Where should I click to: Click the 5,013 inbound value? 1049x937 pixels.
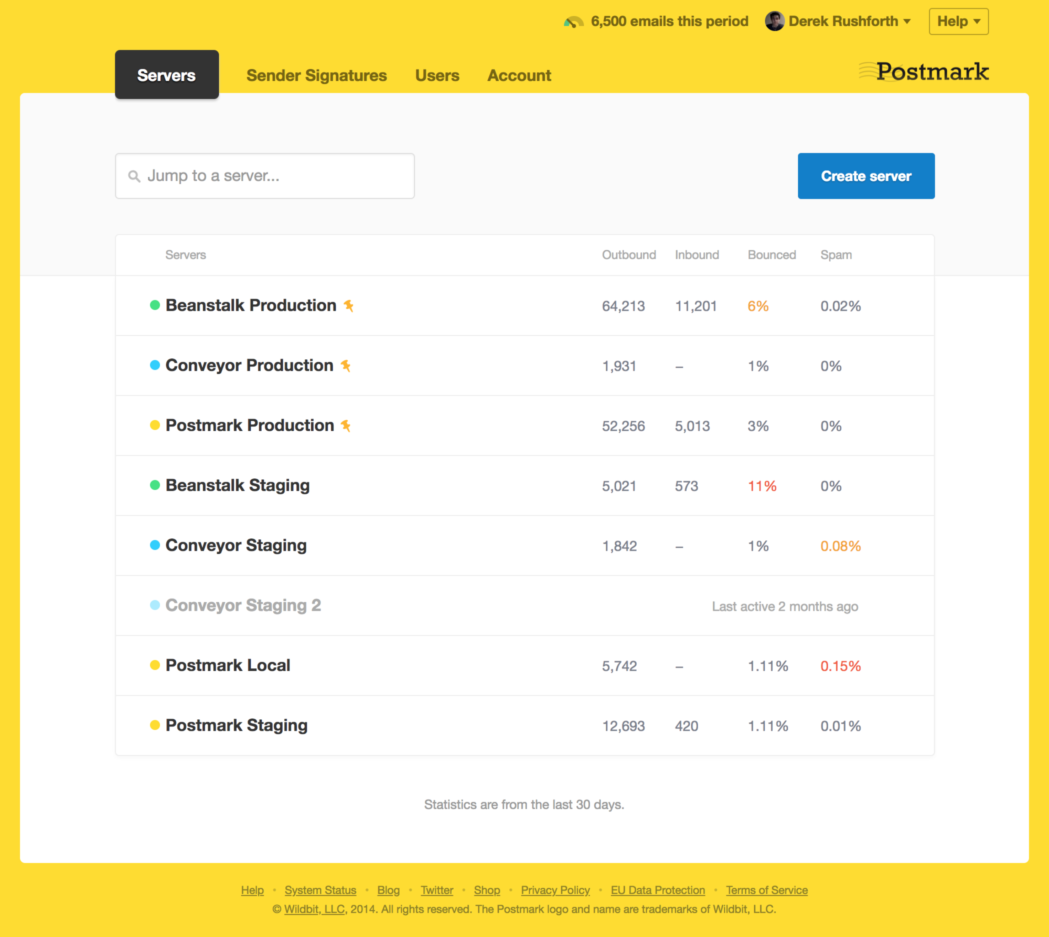point(692,426)
